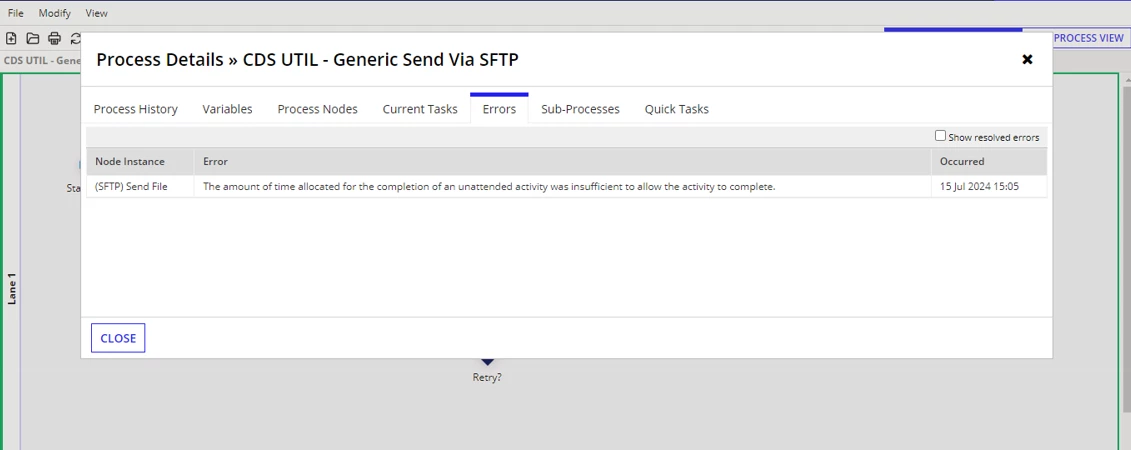Open the File menu
The height and width of the screenshot is (450, 1131).
(x=16, y=13)
